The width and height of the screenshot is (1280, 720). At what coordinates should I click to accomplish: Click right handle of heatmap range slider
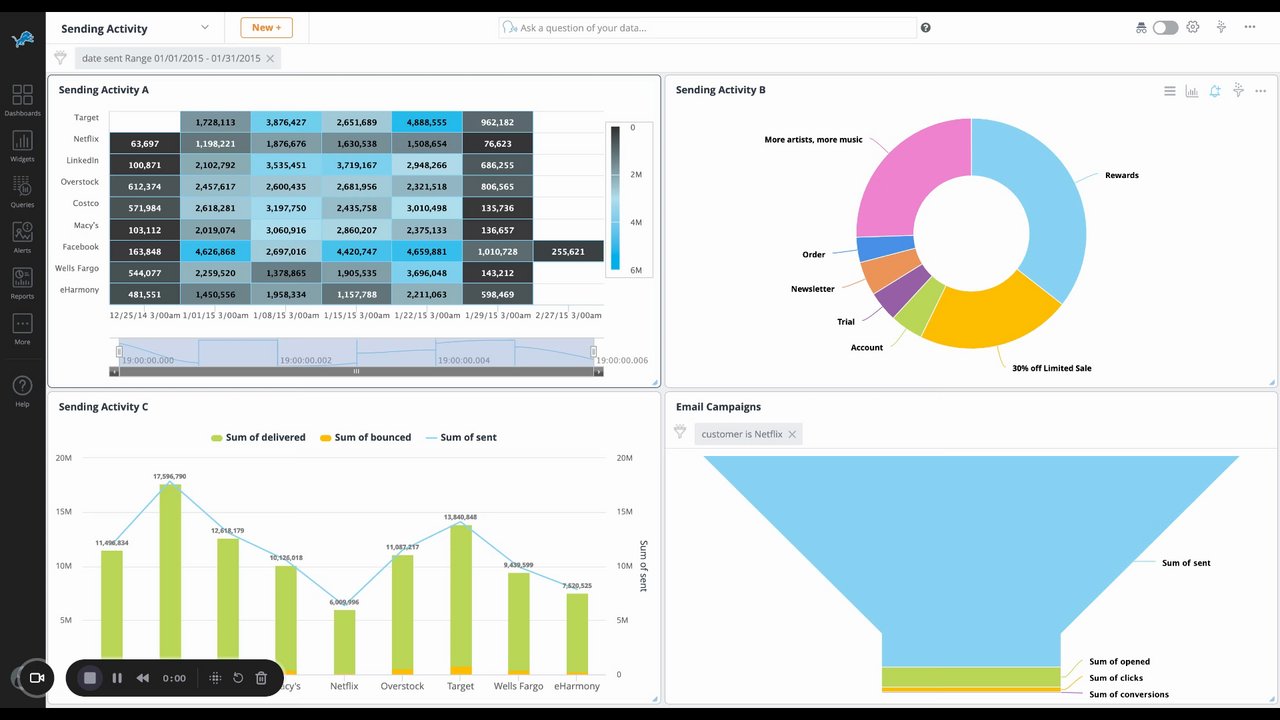[x=593, y=352]
